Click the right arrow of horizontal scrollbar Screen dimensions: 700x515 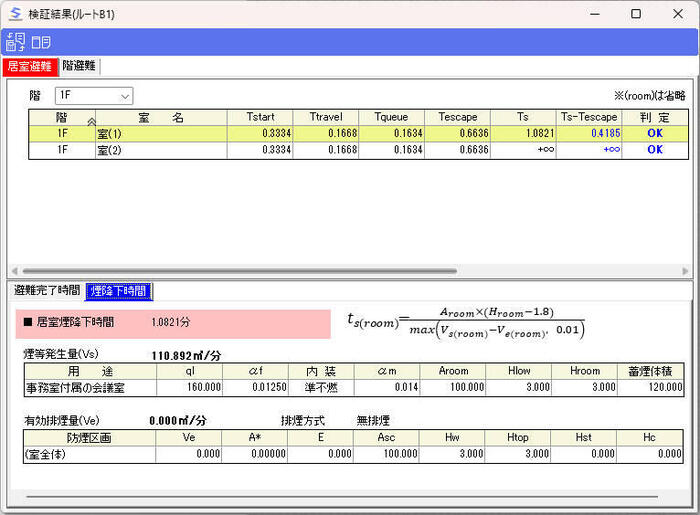click(x=685, y=271)
